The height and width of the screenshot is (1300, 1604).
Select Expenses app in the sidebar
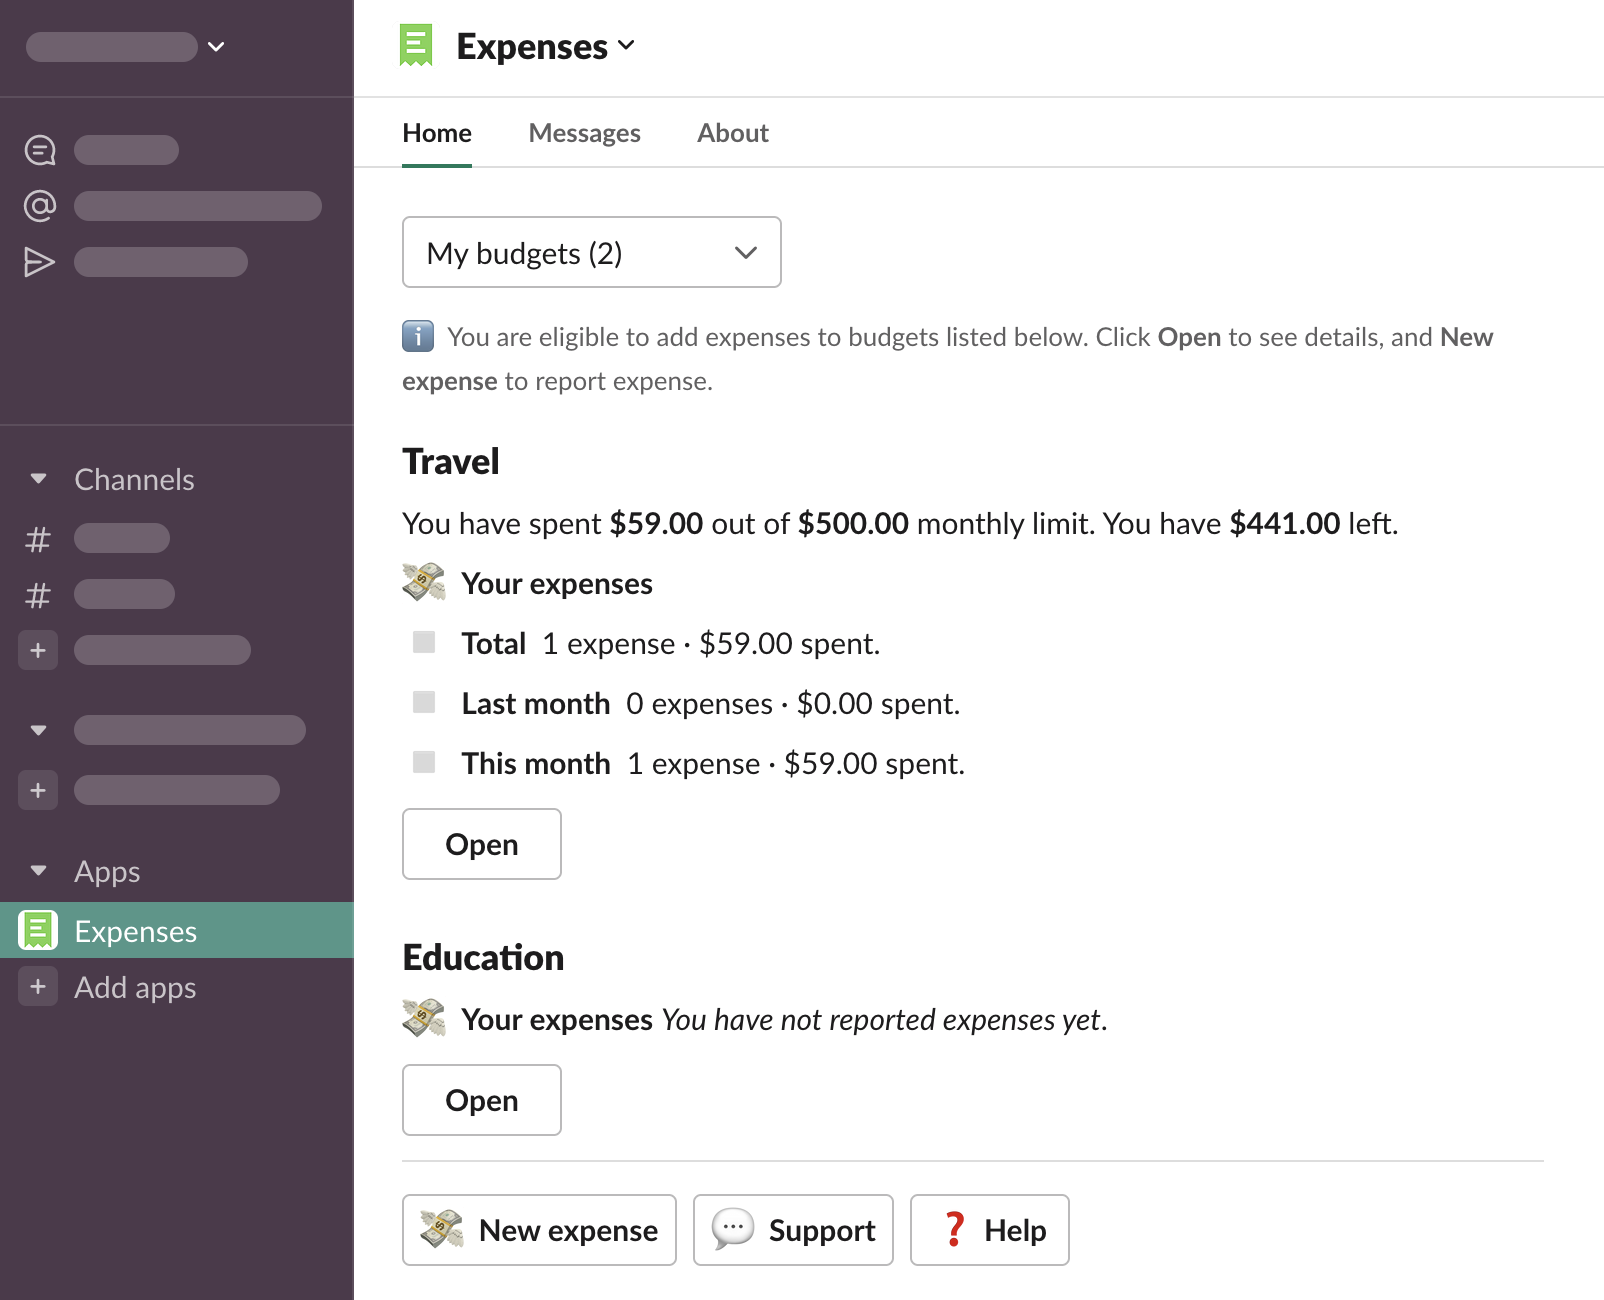[x=136, y=931]
